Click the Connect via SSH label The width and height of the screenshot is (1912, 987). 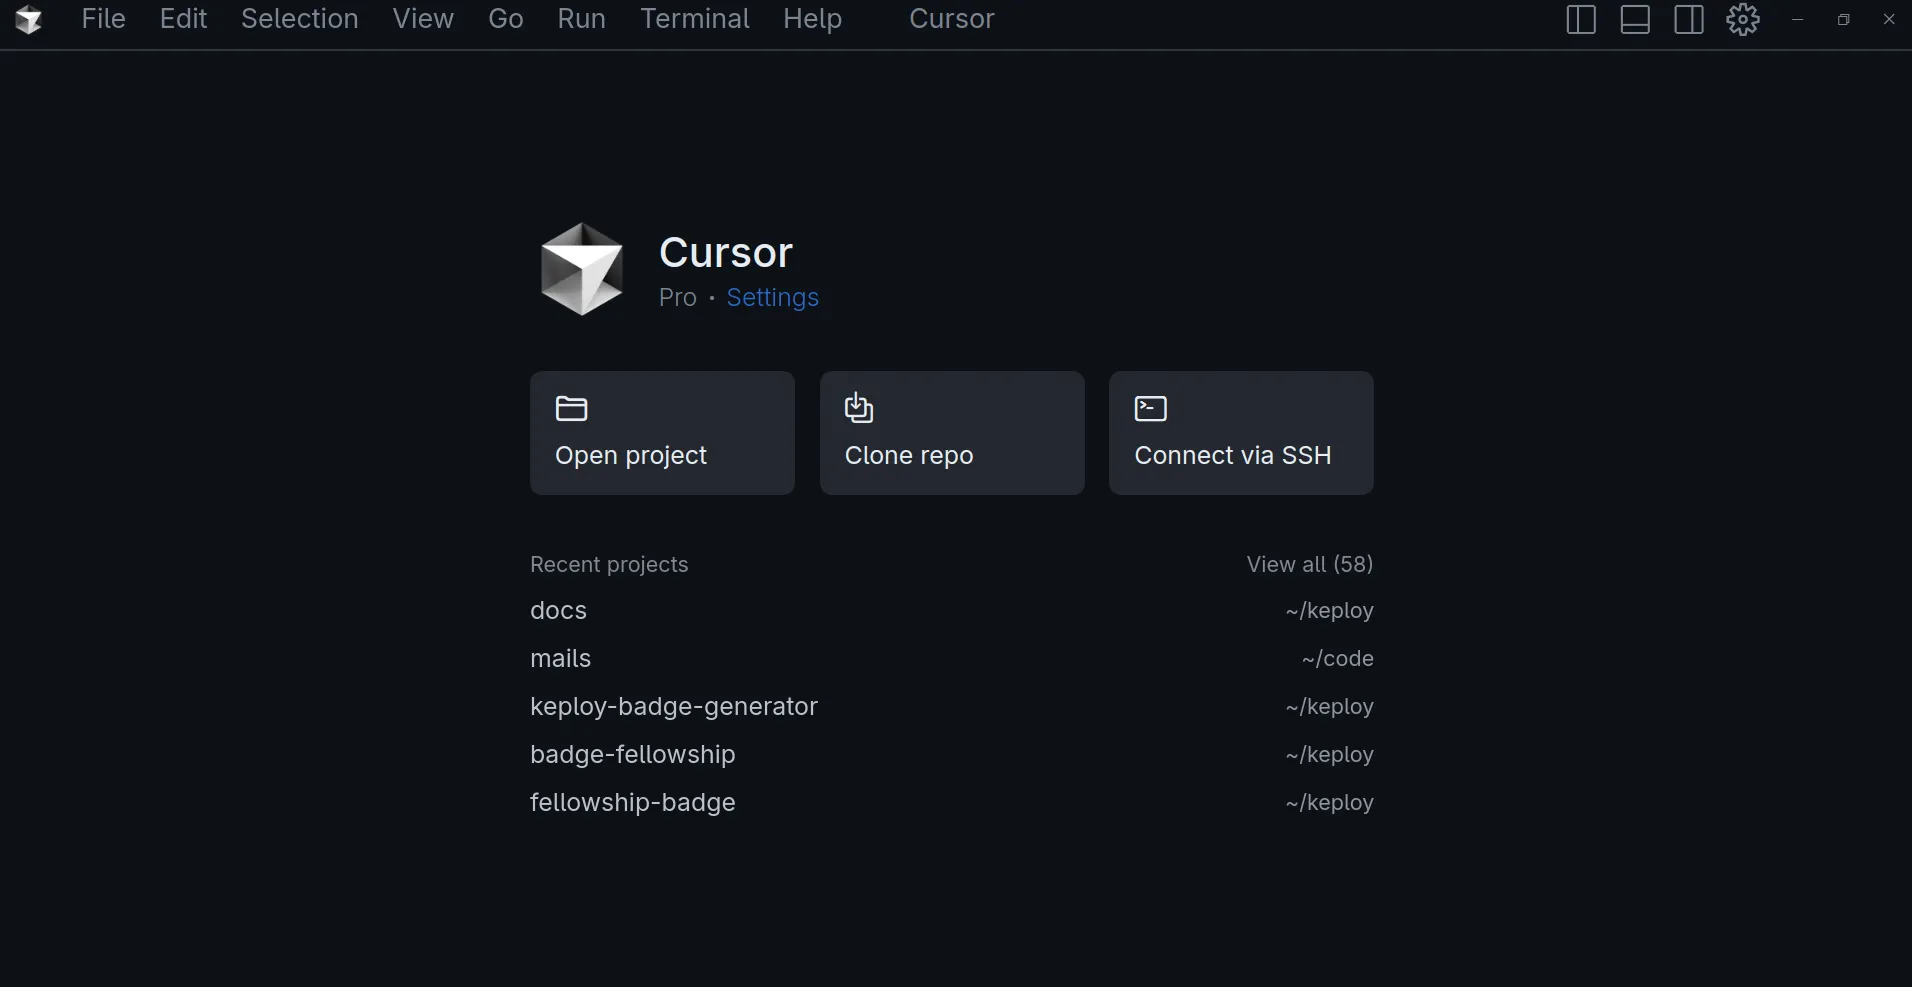pos(1233,455)
